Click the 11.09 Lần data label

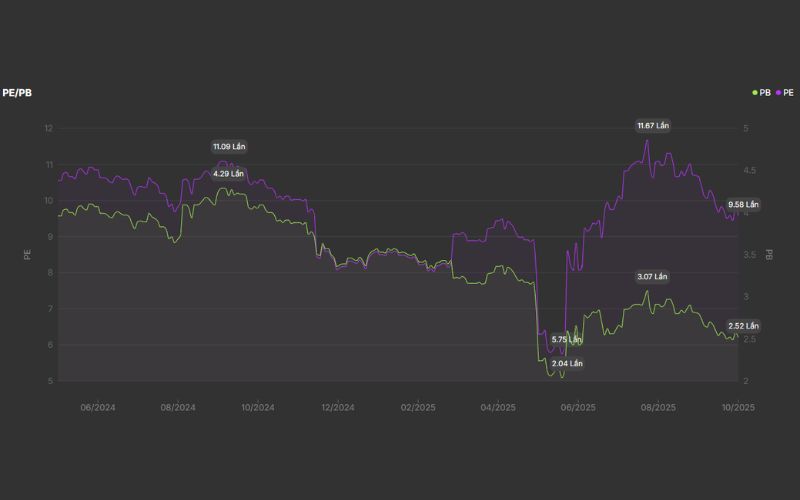pos(228,146)
